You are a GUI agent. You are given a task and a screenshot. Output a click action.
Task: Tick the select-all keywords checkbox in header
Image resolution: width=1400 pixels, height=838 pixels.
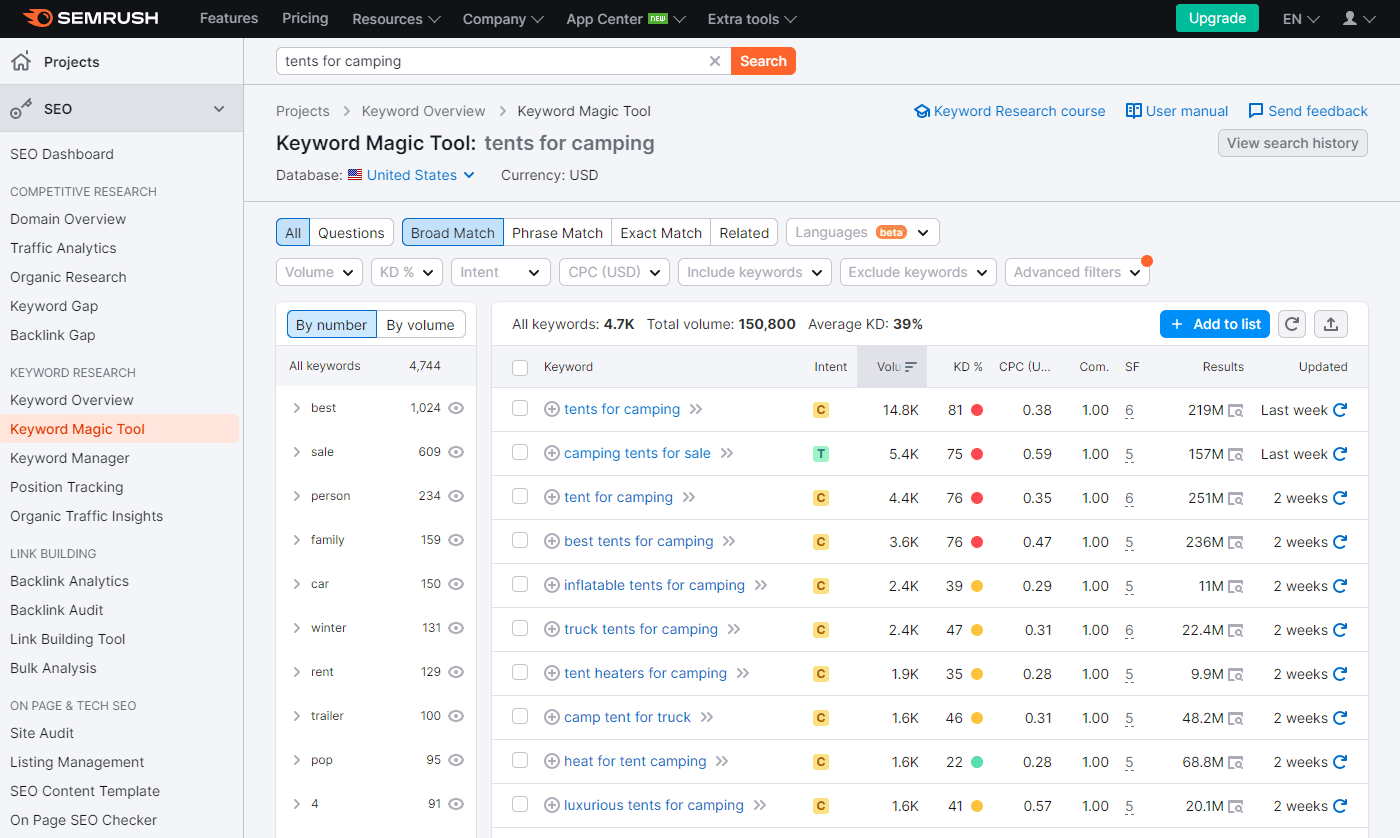pos(520,367)
